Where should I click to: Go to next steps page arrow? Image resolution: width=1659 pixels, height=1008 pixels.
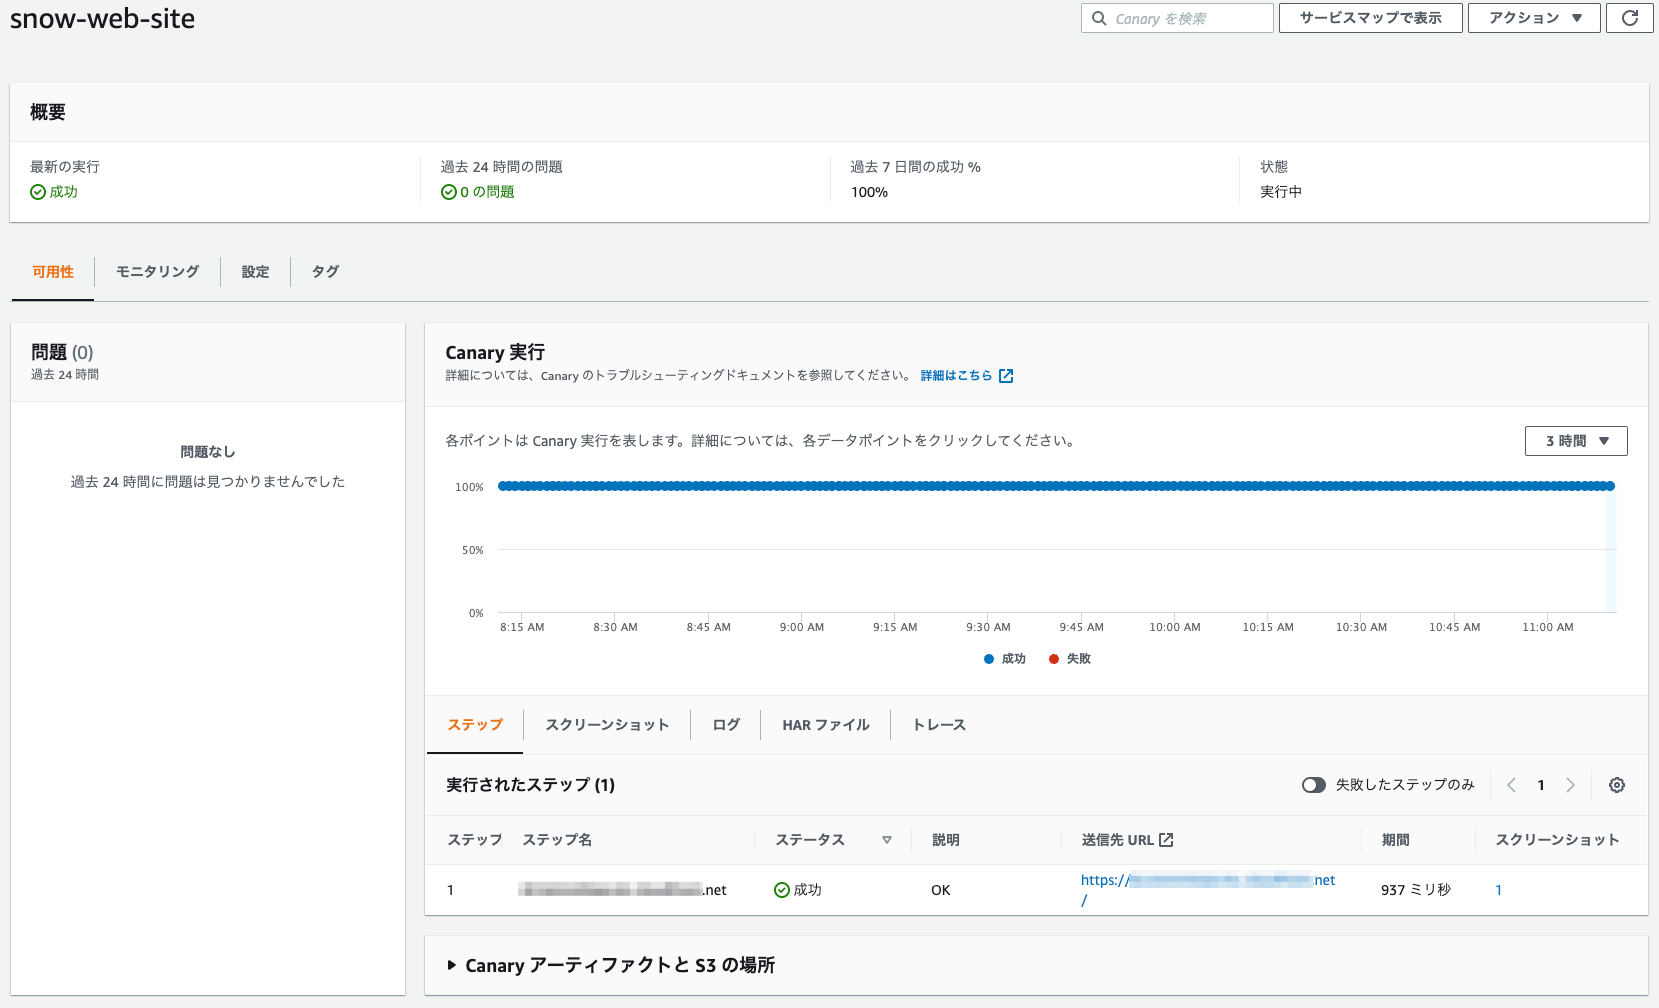(1570, 785)
